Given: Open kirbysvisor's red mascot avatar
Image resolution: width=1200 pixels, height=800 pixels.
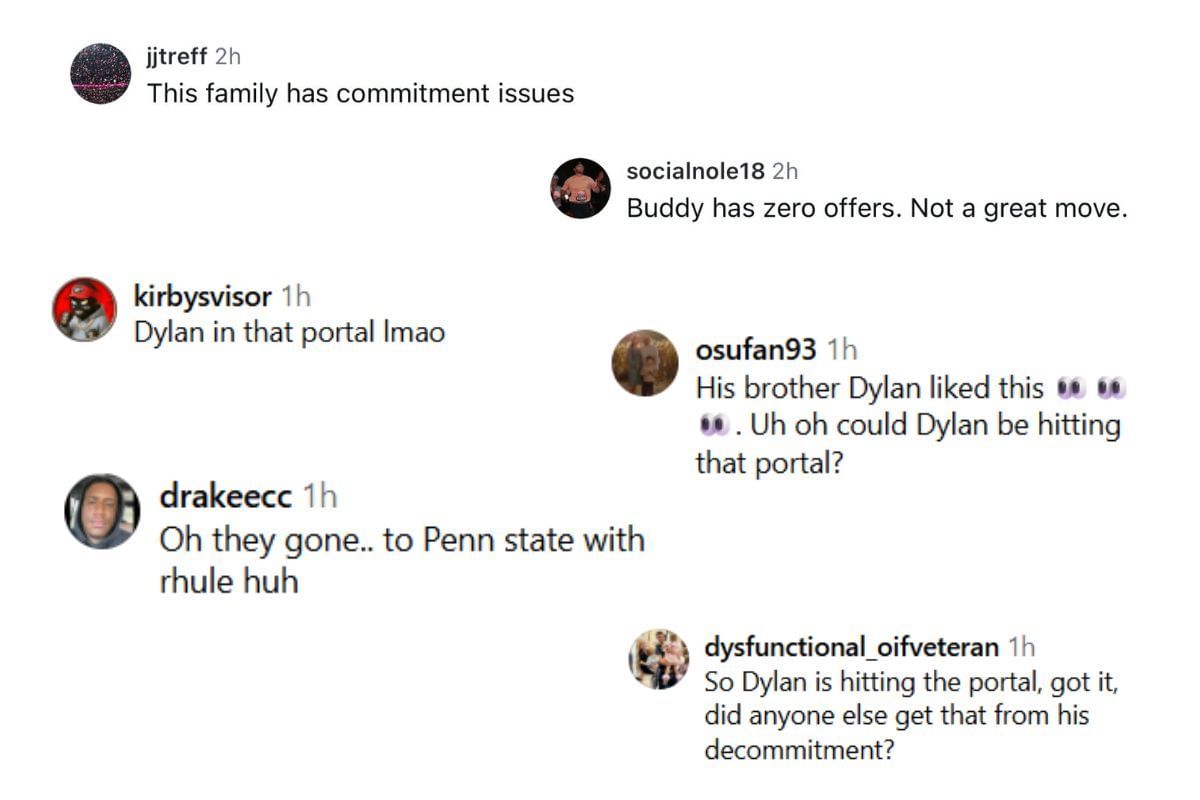Looking at the screenshot, I should pos(84,309).
